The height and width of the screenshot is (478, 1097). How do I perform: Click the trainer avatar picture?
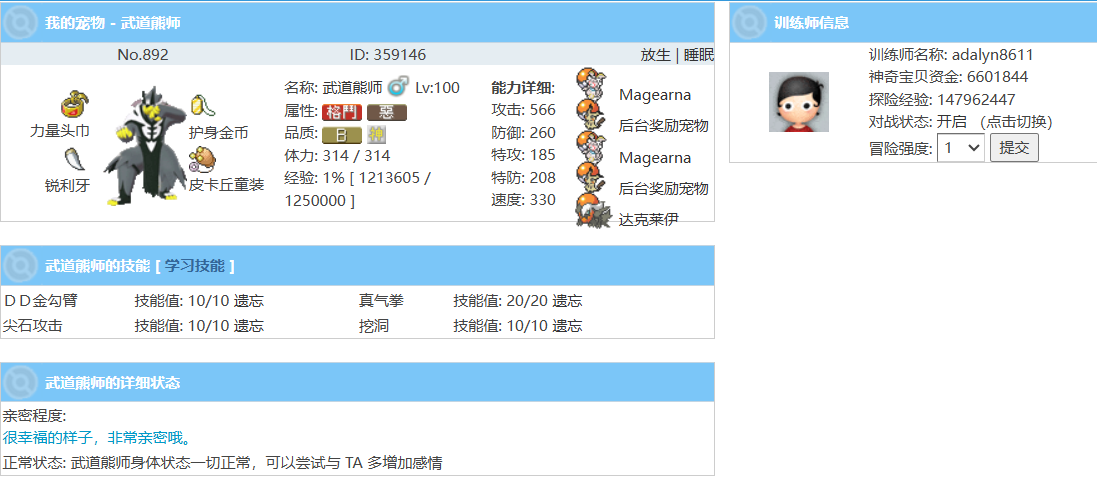pos(798,102)
